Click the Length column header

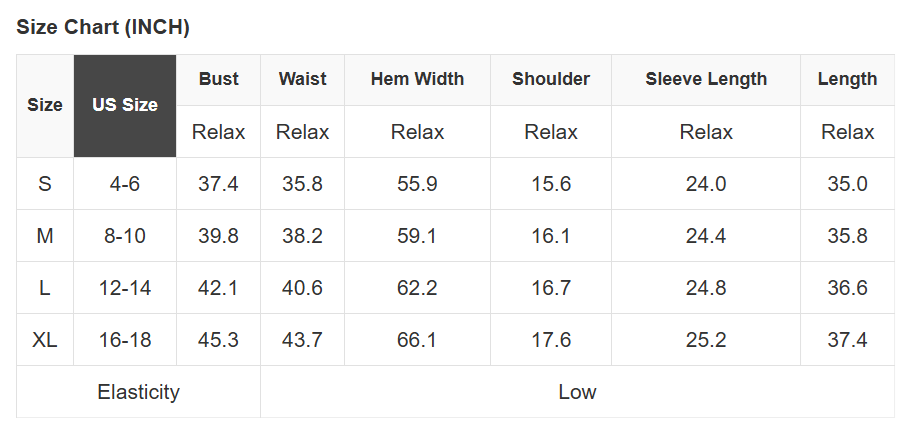pyautogui.click(x=847, y=79)
